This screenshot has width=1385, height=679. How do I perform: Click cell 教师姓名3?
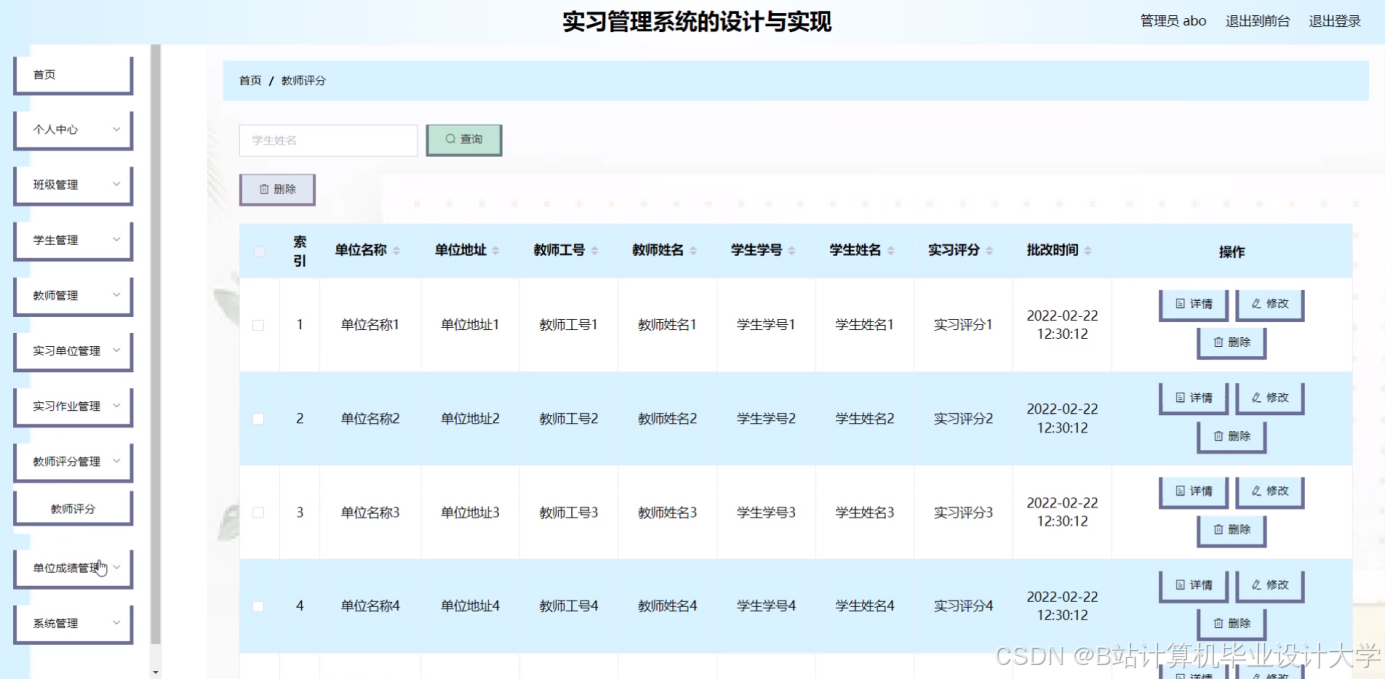pos(667,513)
